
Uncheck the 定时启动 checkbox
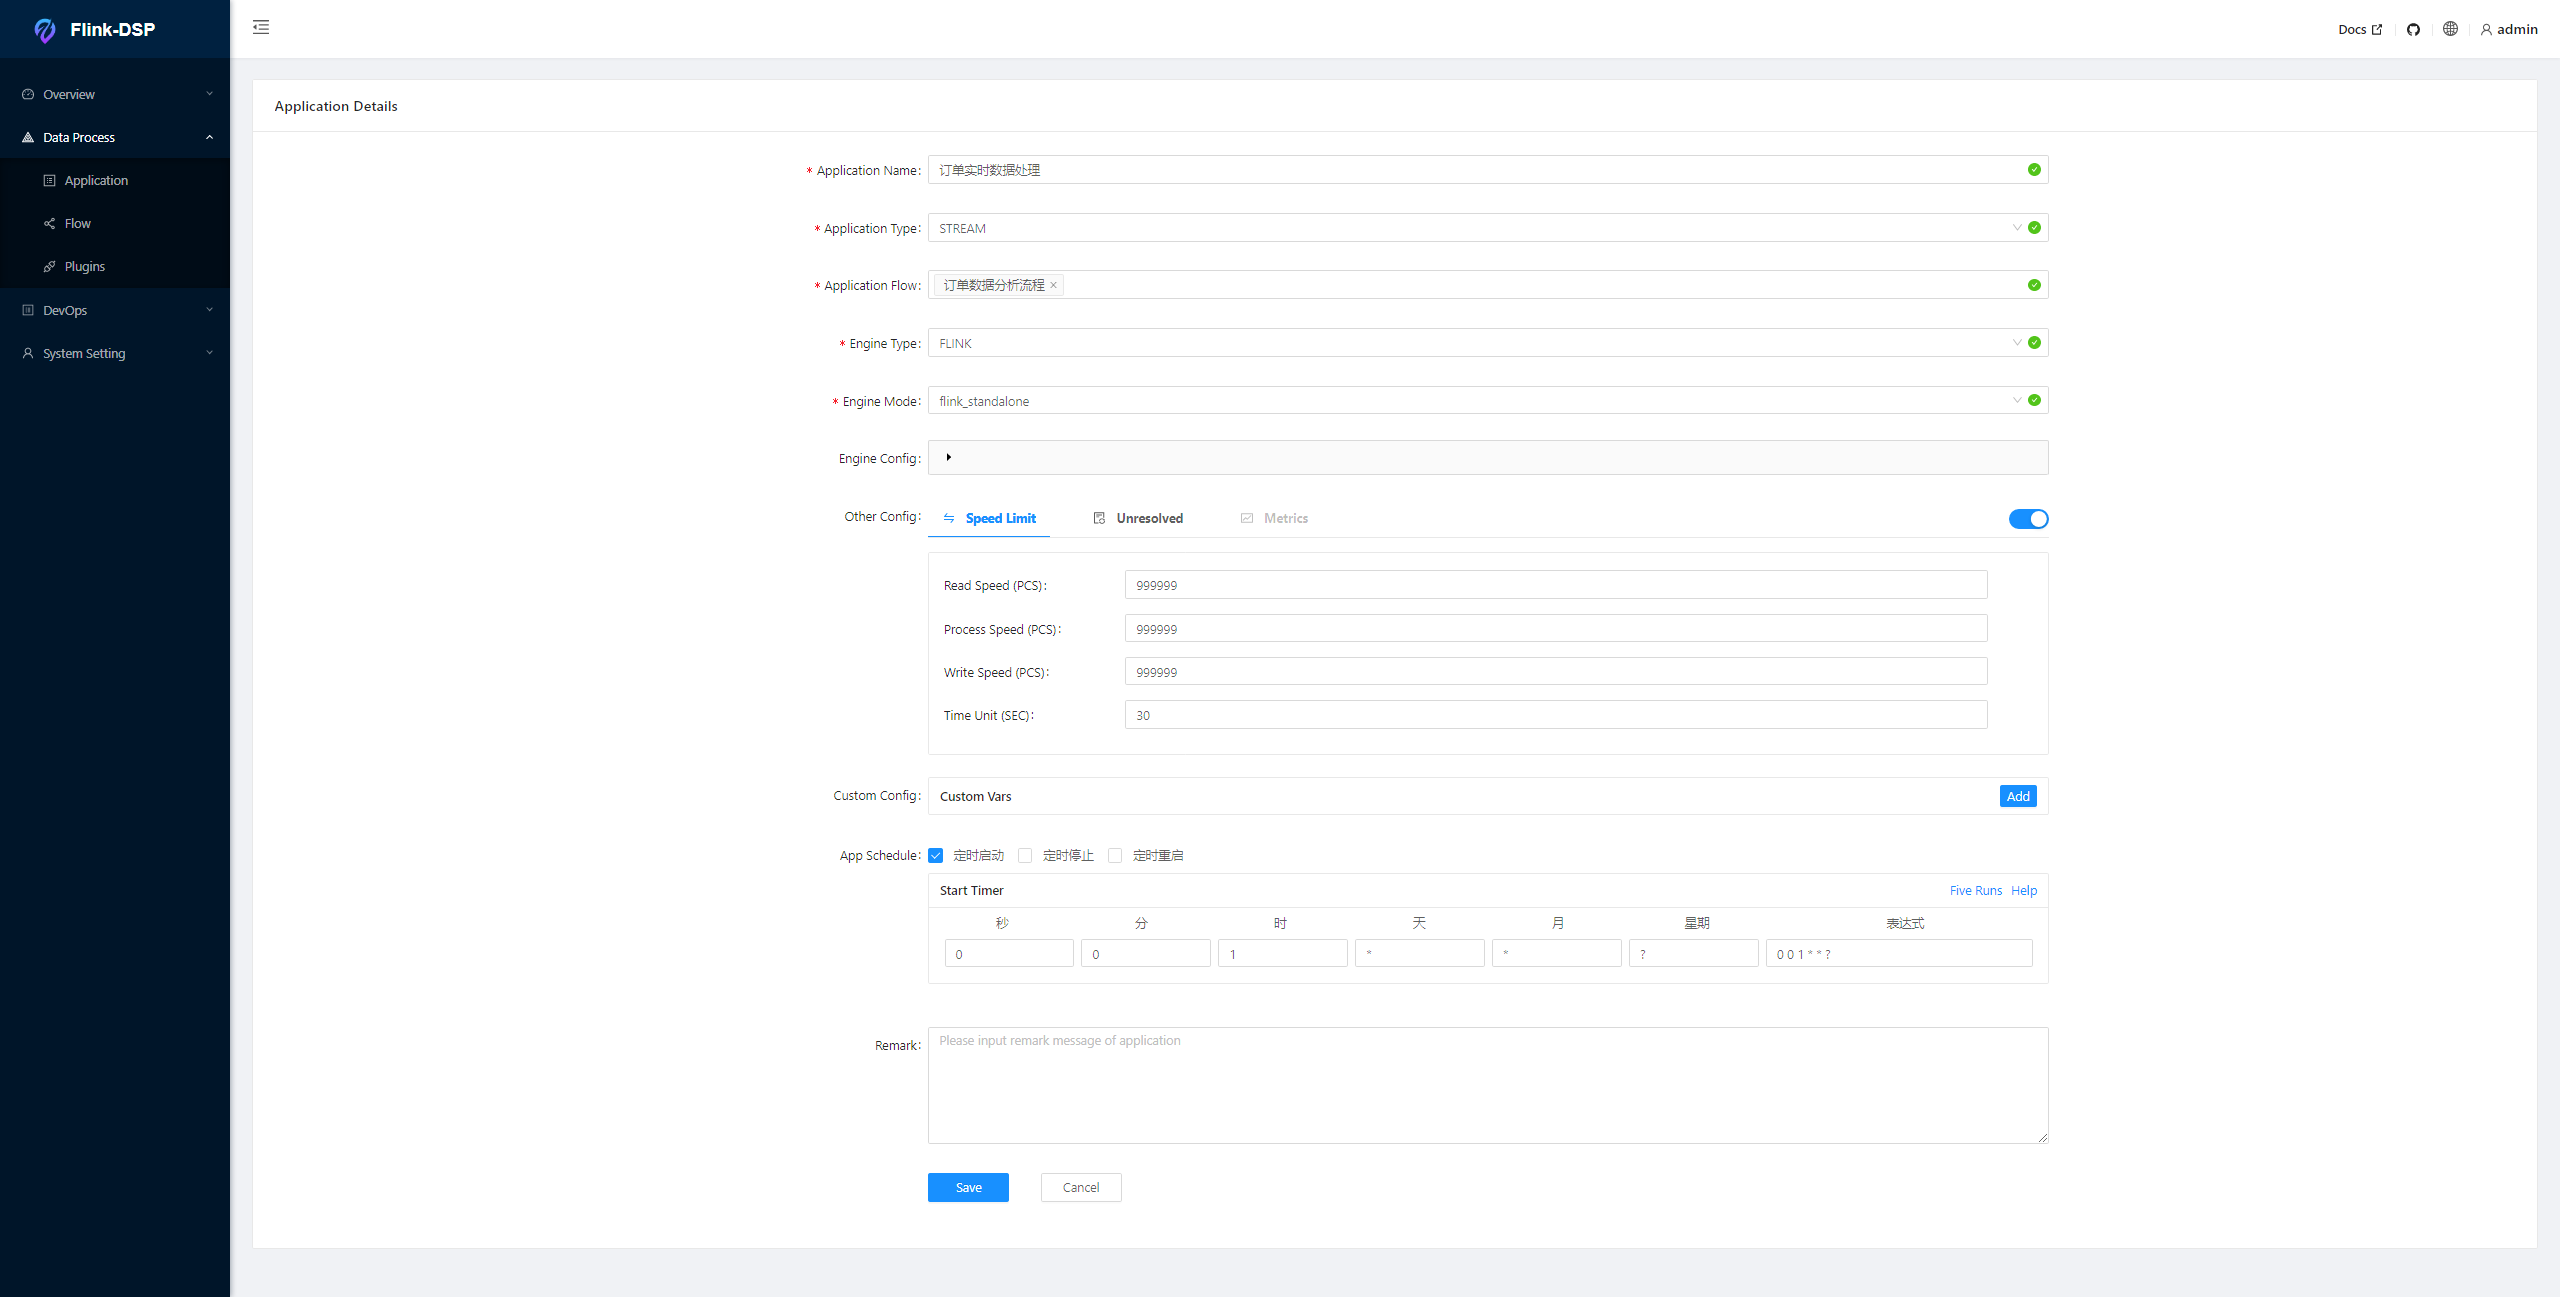[936, 855]
